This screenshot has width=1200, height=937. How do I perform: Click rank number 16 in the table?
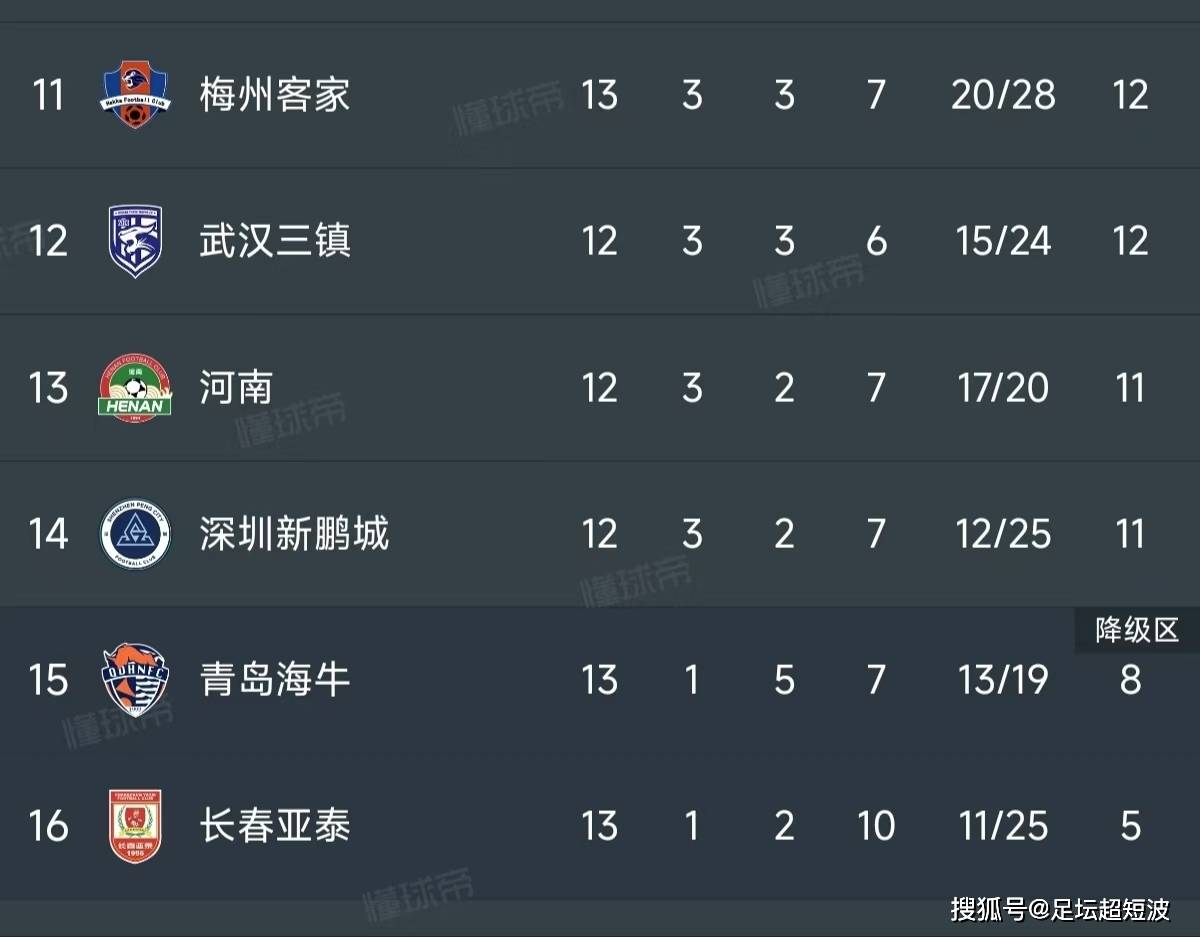point(48,826)
